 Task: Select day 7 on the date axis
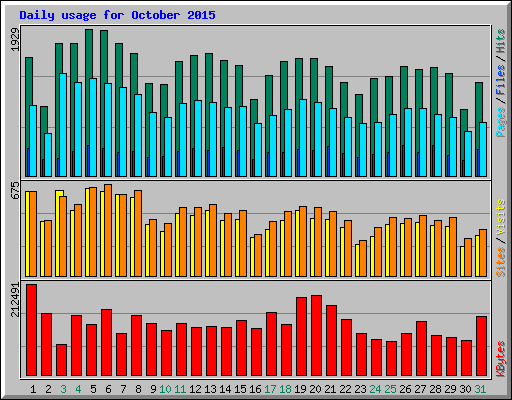(123, 389)
